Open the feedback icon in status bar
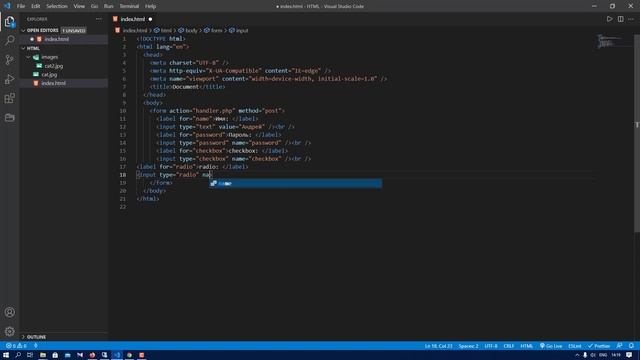Image resolution: width=640 pixels, height=360 pixels. (620, 346)
